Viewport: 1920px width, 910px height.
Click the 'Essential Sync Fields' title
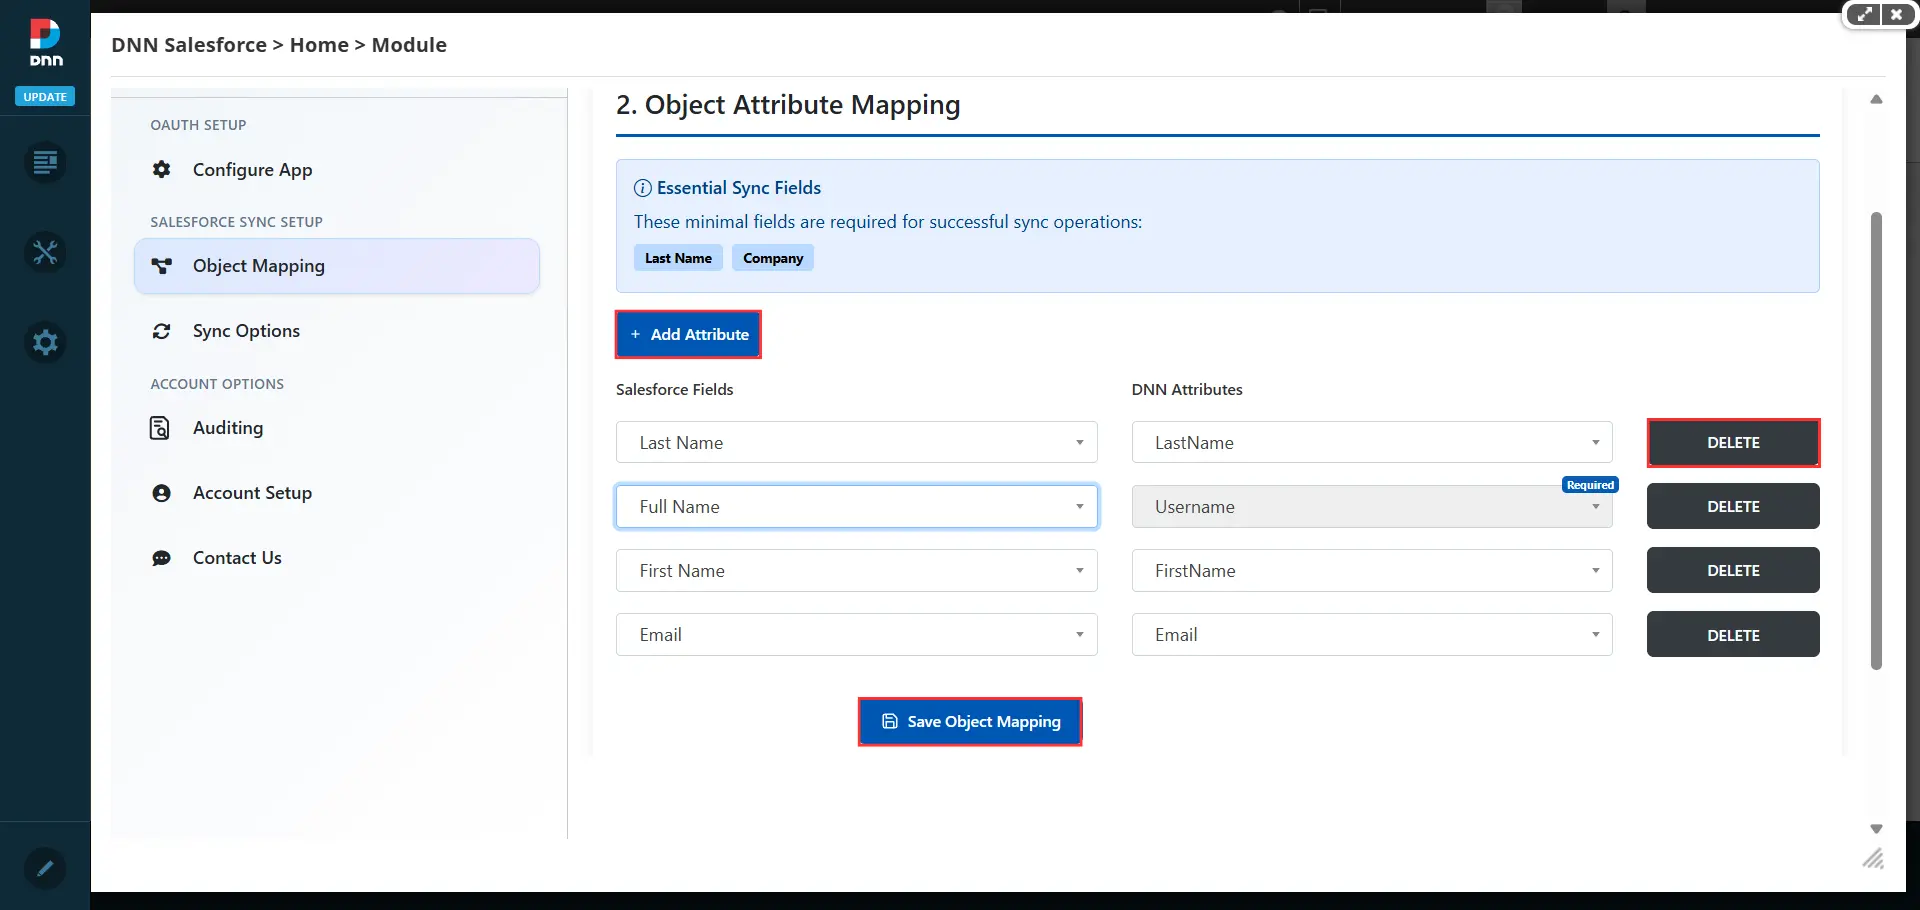pyautogui.click(x=739, y=188)
